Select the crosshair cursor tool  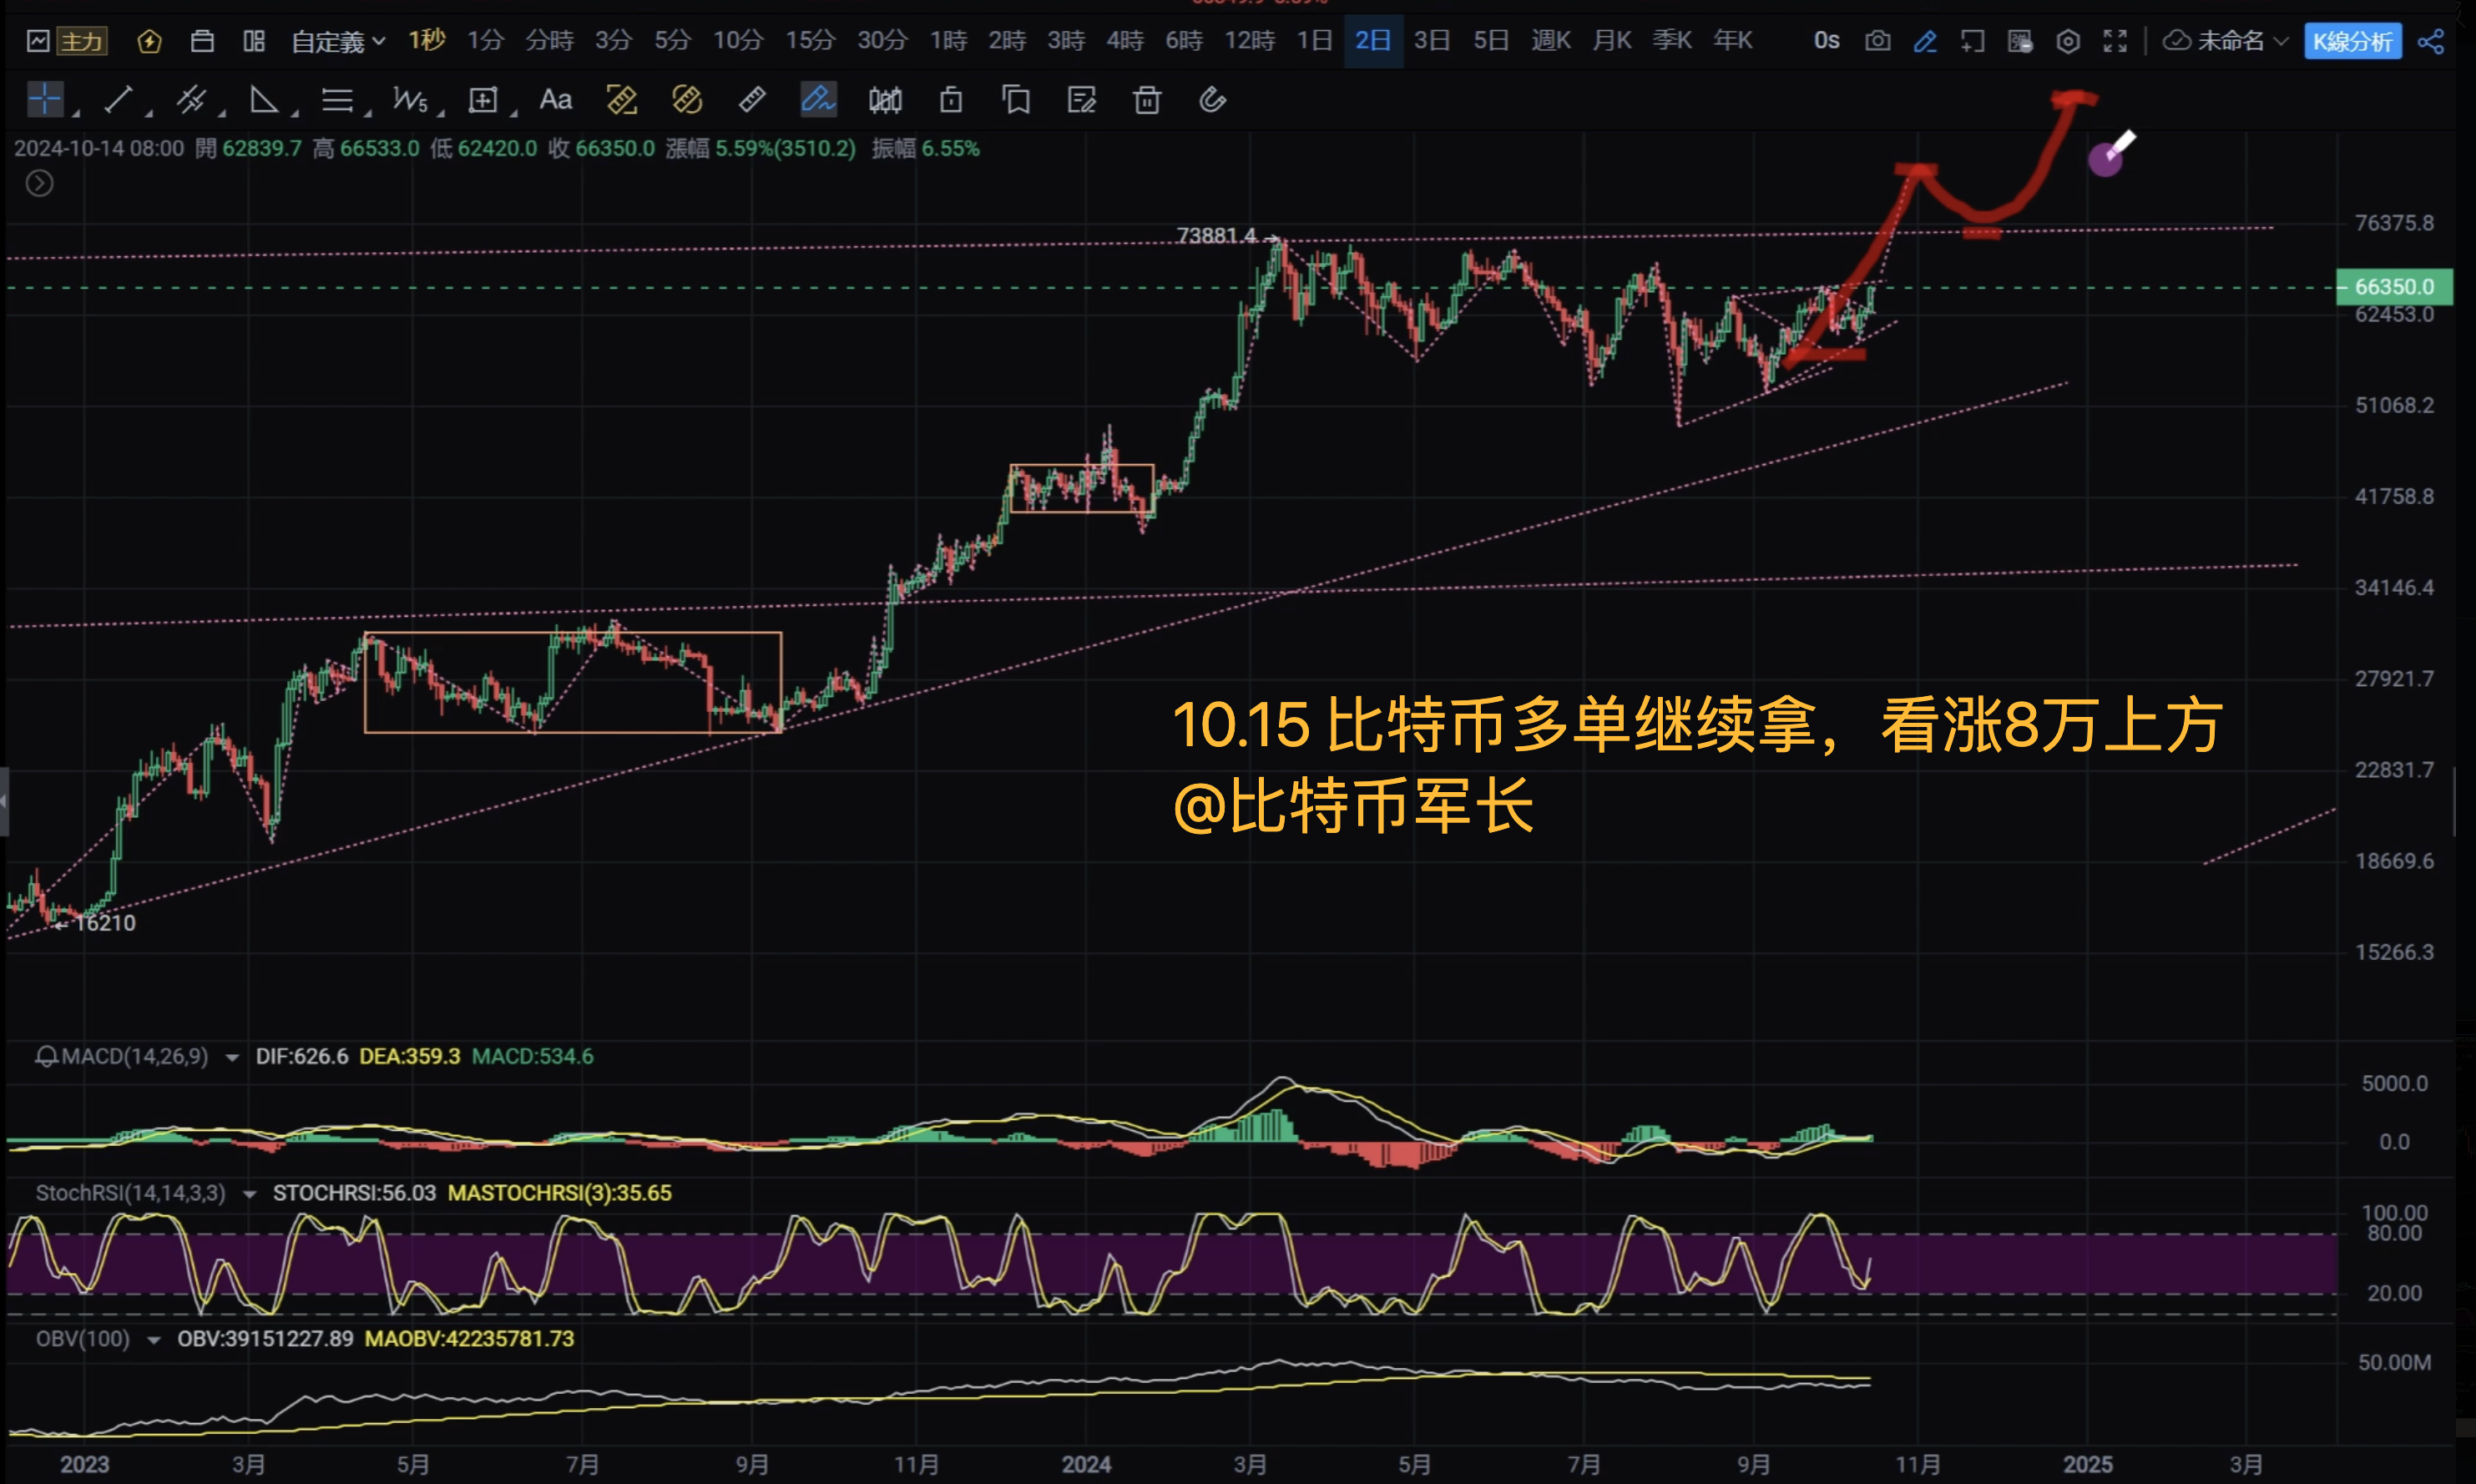(x=45, y=99)
